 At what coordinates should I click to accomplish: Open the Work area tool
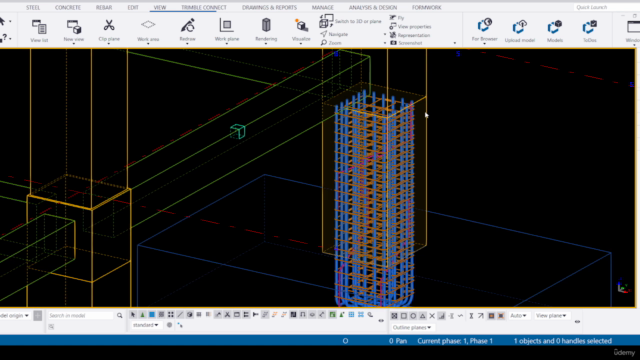148,31
